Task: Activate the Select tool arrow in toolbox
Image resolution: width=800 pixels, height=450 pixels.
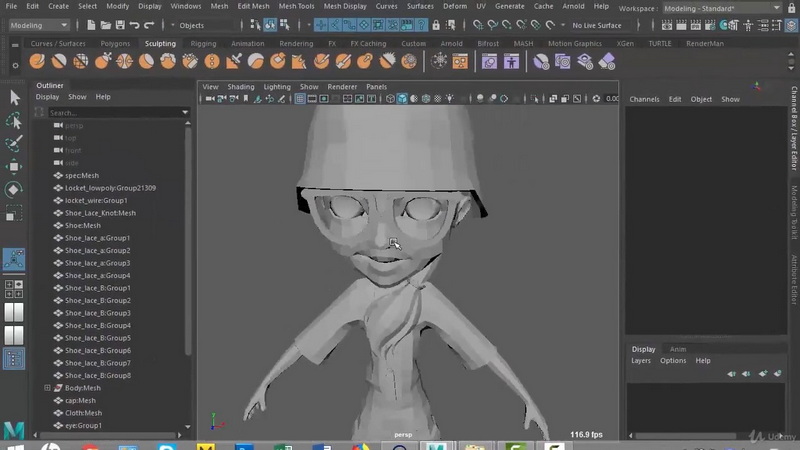Action: click(14, 97)
